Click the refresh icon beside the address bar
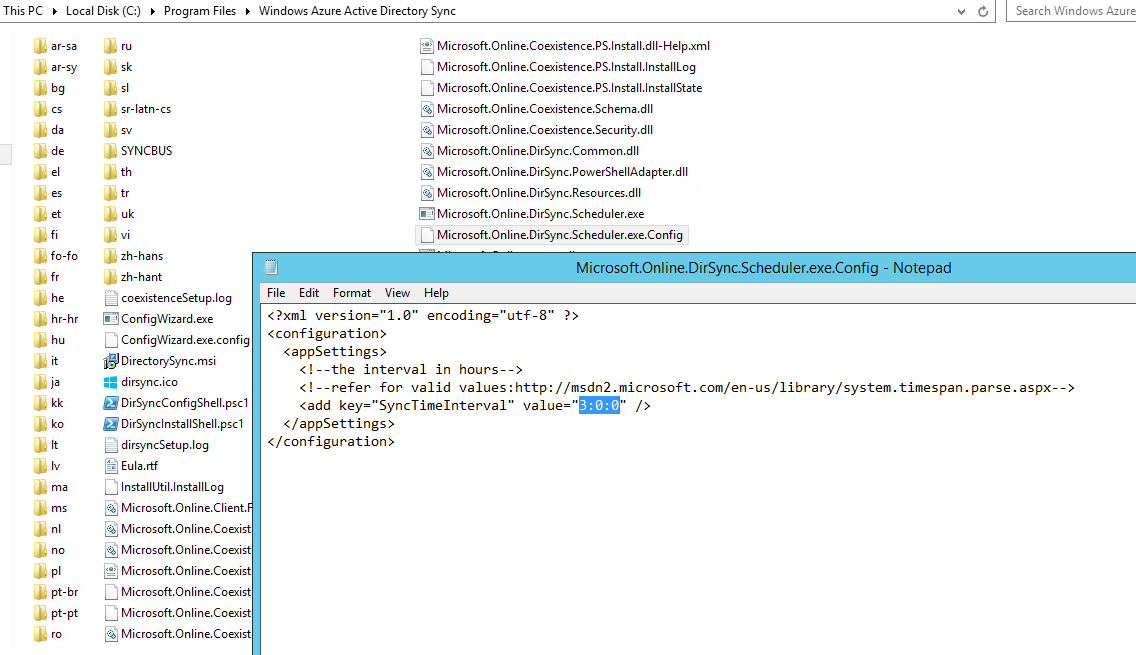 click(983, 11)
